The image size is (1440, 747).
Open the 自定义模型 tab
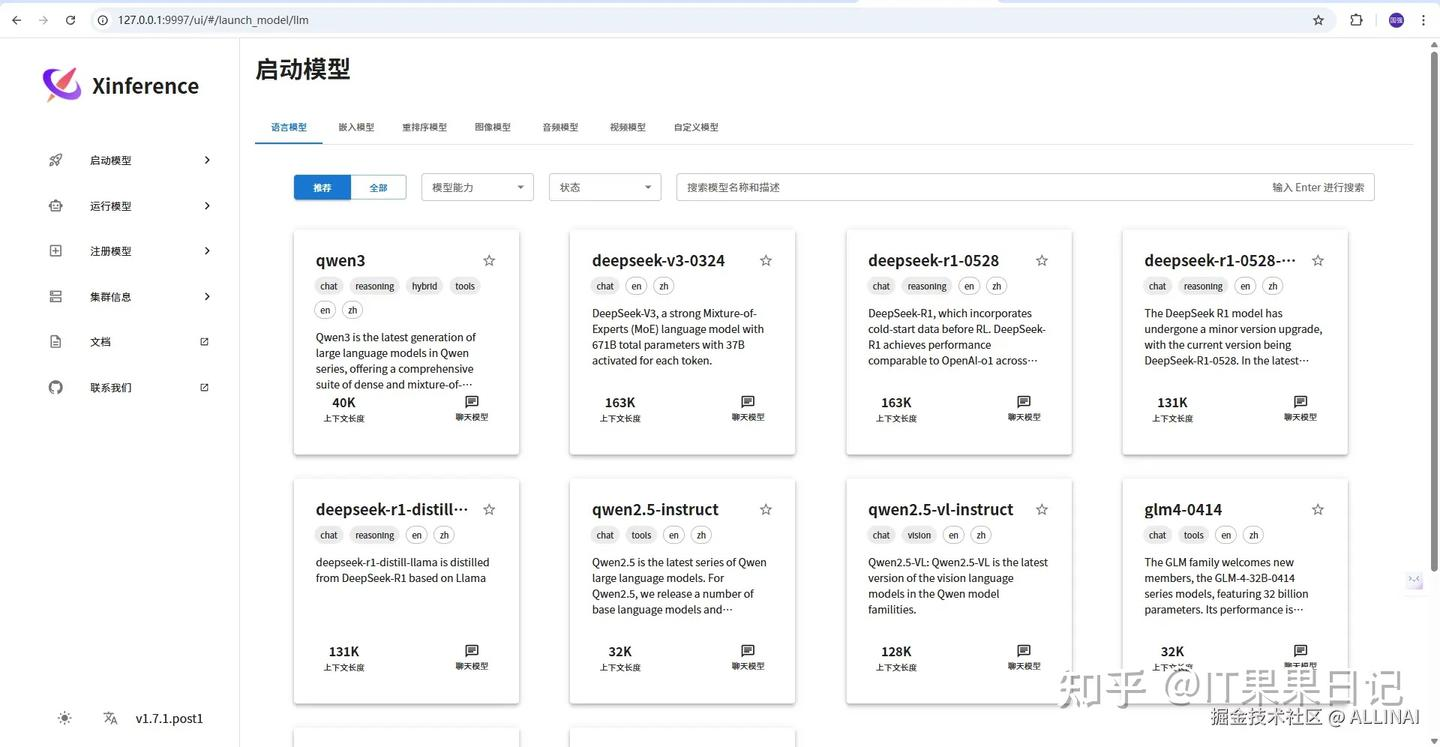pyautogui.click(x=696, y=127)
